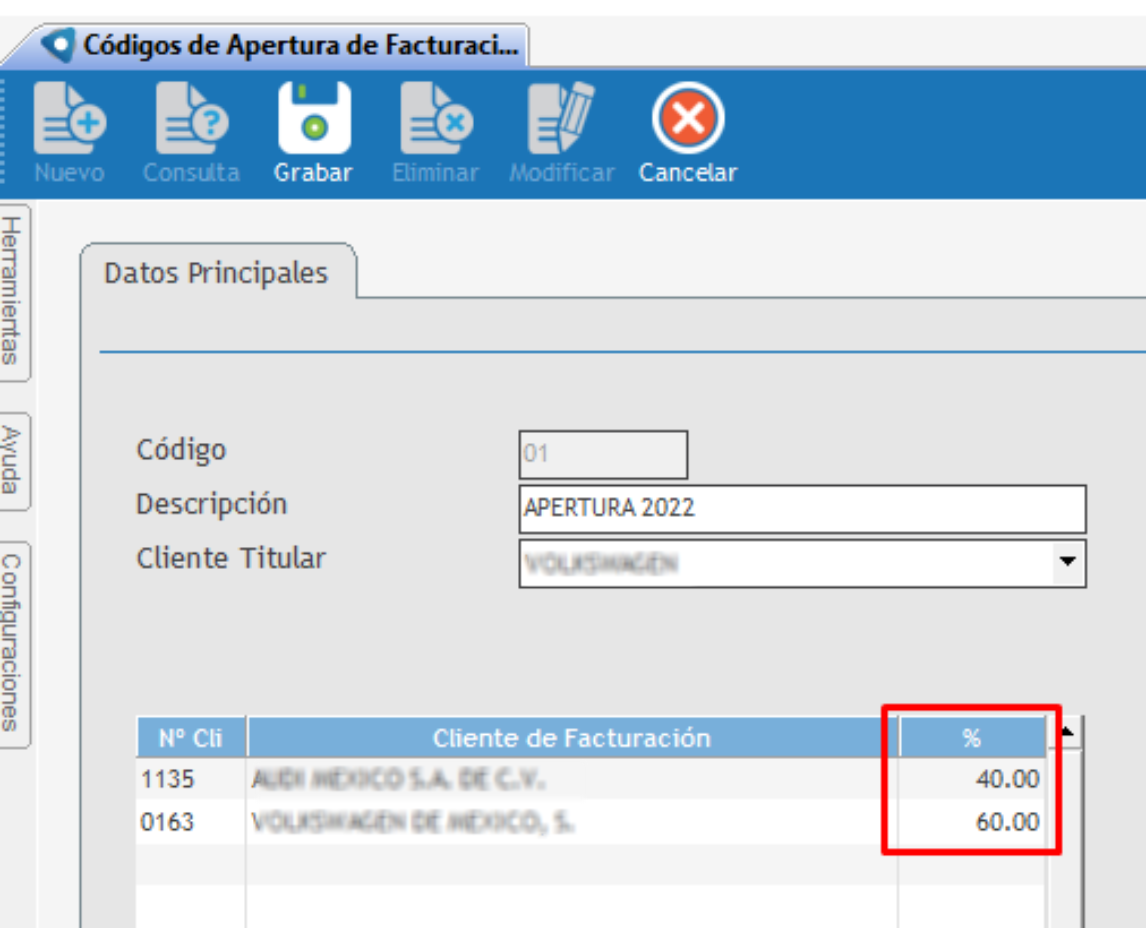The image size is (1146, 928).
Task: Click the Cliente de Facturación column header
Action: (x=572, y=738)
